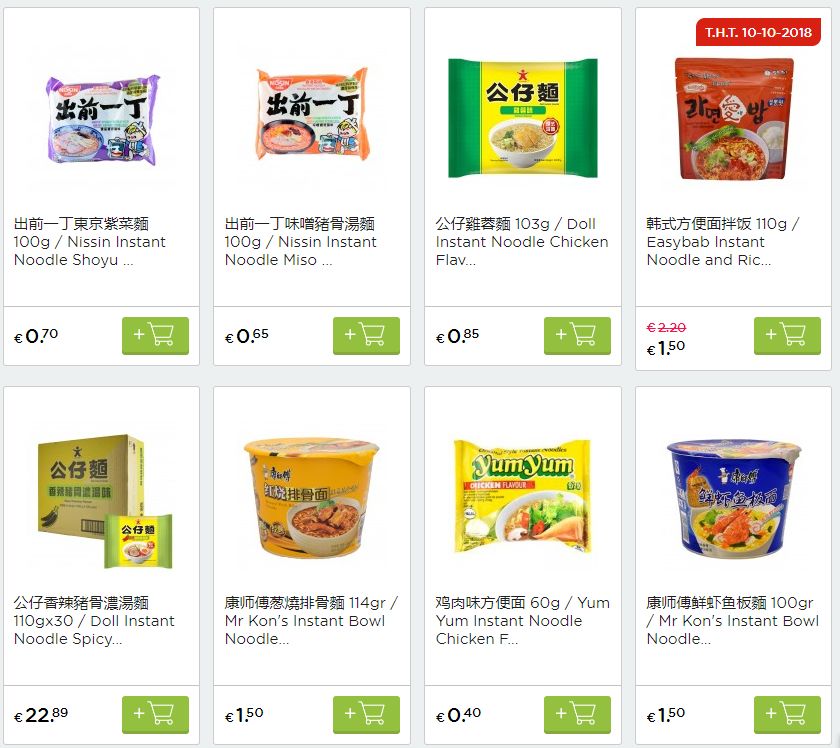View orange Nissin Miso noodle package image

point(313,114)
